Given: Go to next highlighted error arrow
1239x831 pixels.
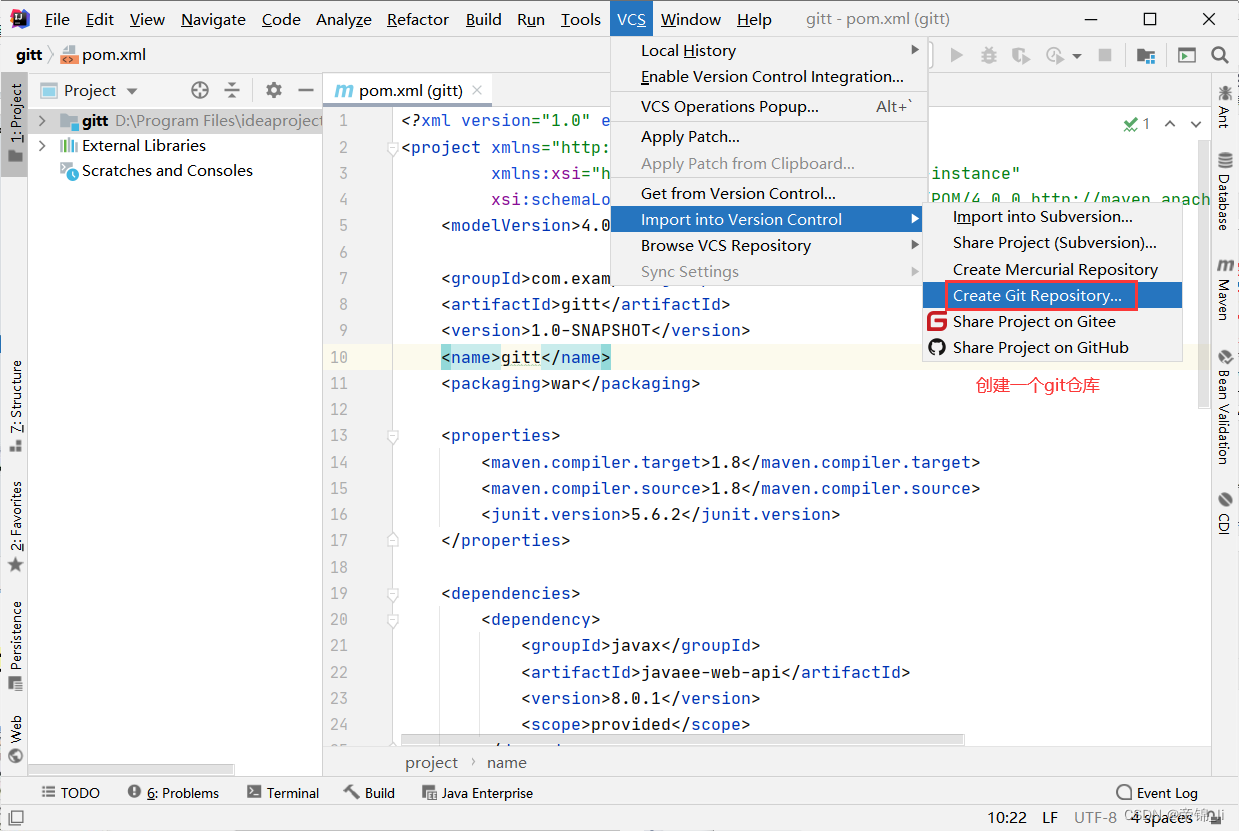Looking at the screenshot, I should pyautogui.click(x=1196, y=124).
